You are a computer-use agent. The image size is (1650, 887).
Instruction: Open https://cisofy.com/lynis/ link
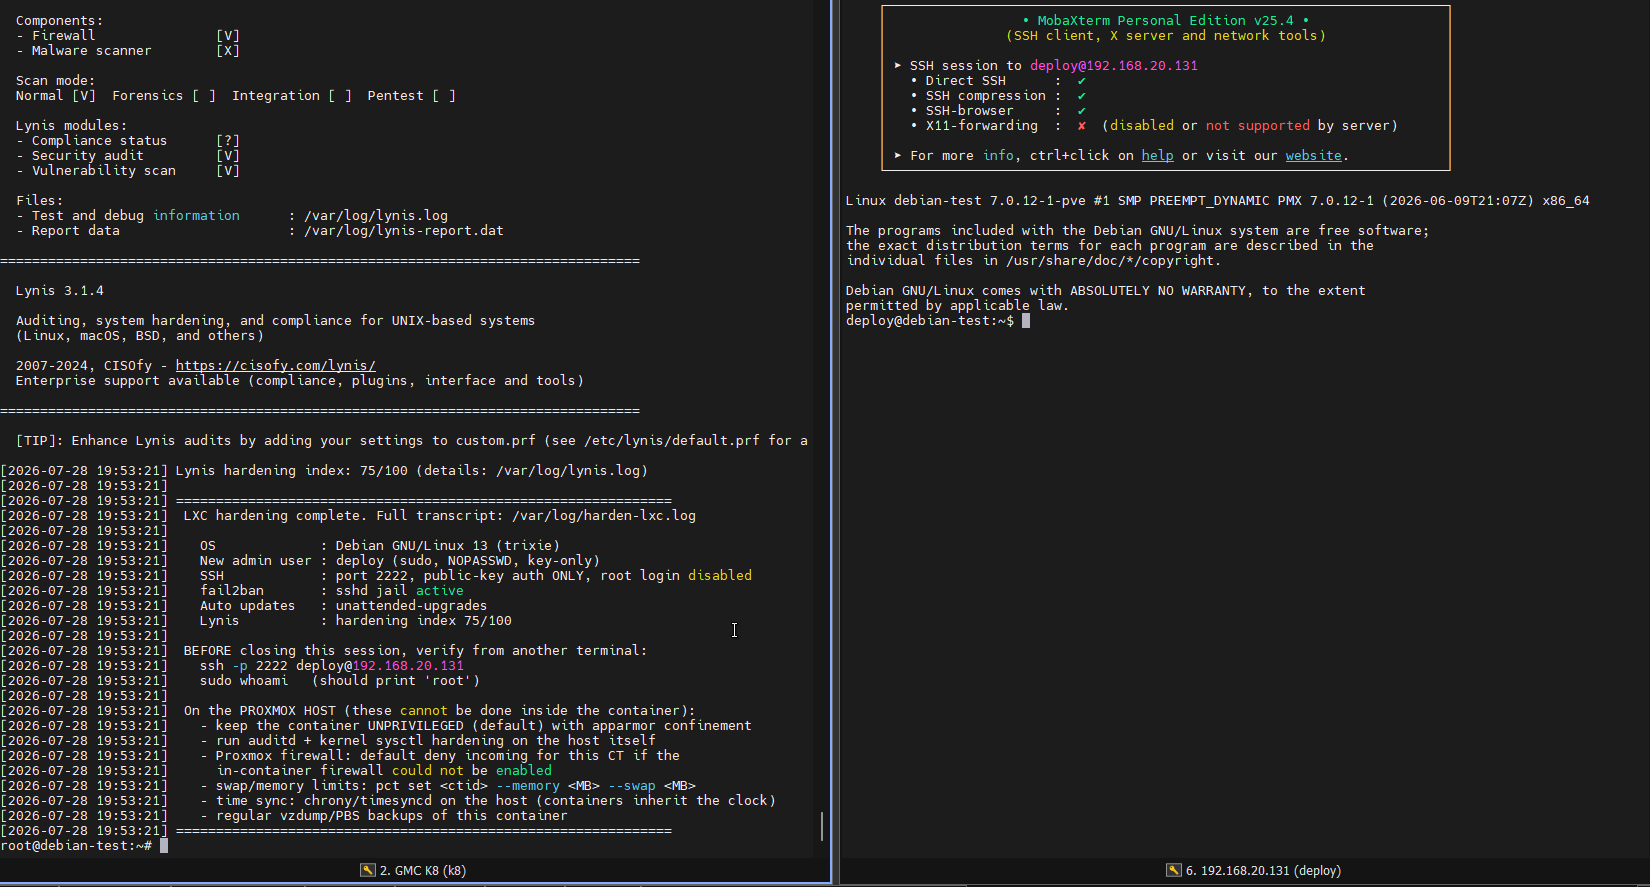276,365
